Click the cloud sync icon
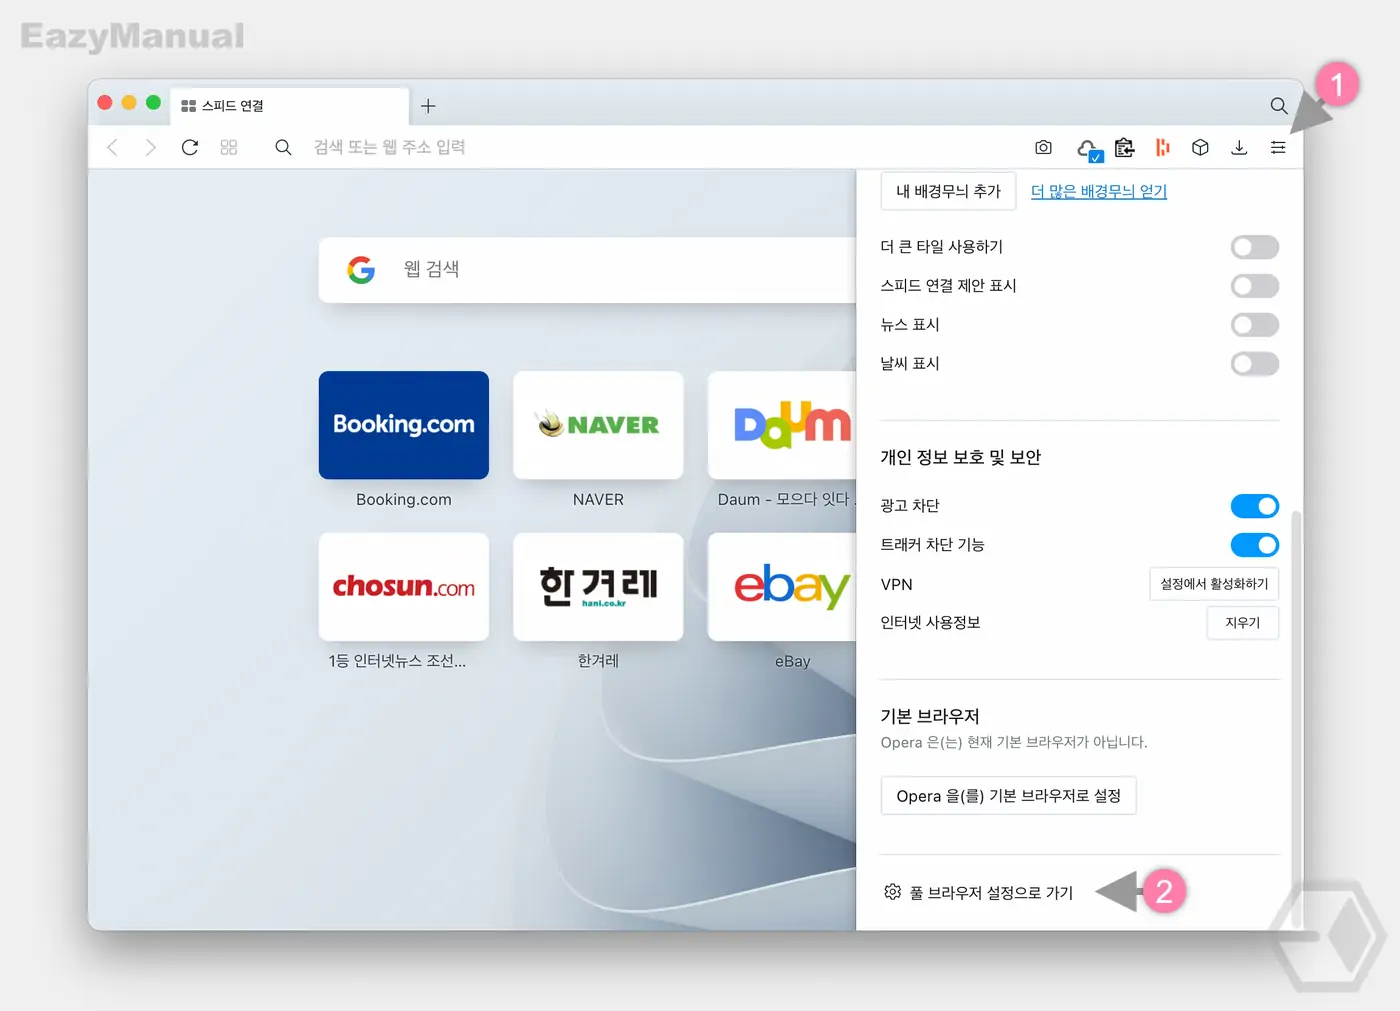 coord(1089,149)
